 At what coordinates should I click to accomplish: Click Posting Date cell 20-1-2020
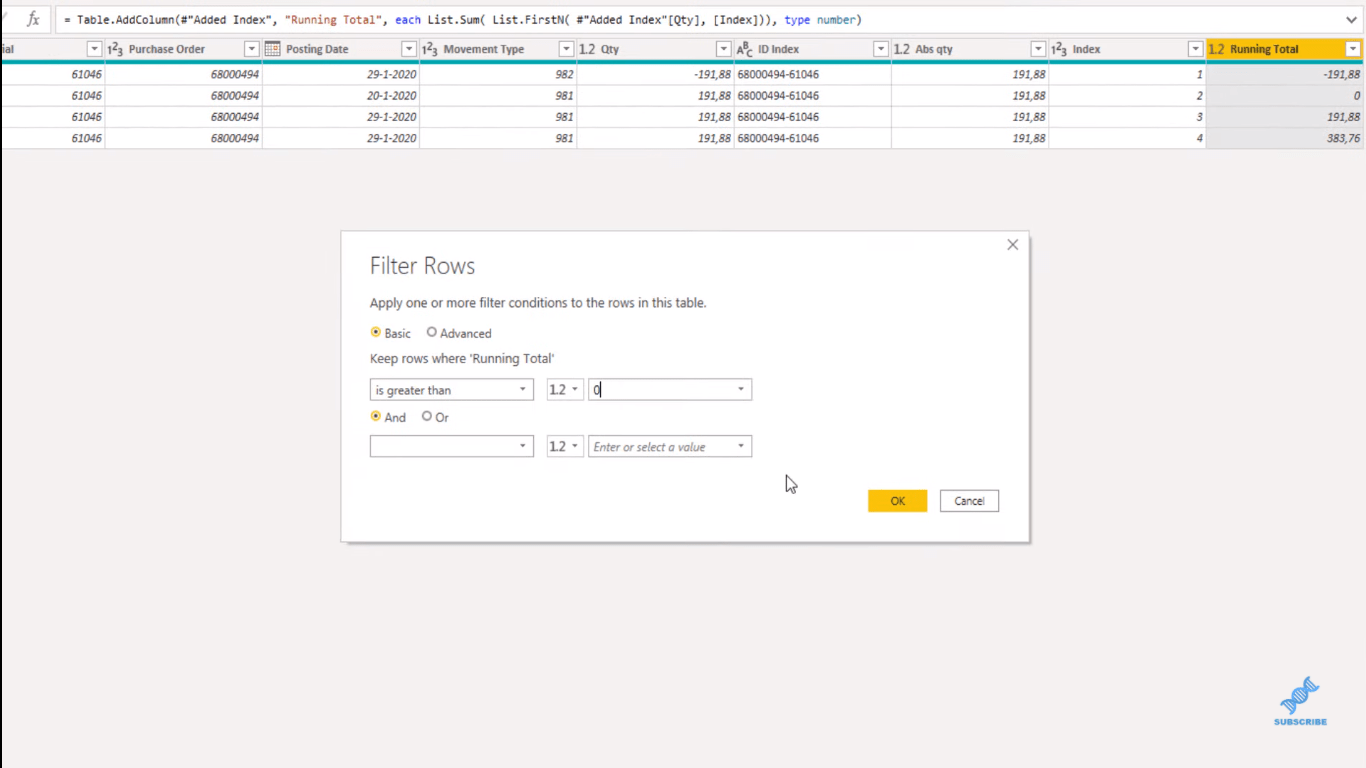(x=341, y=96)
